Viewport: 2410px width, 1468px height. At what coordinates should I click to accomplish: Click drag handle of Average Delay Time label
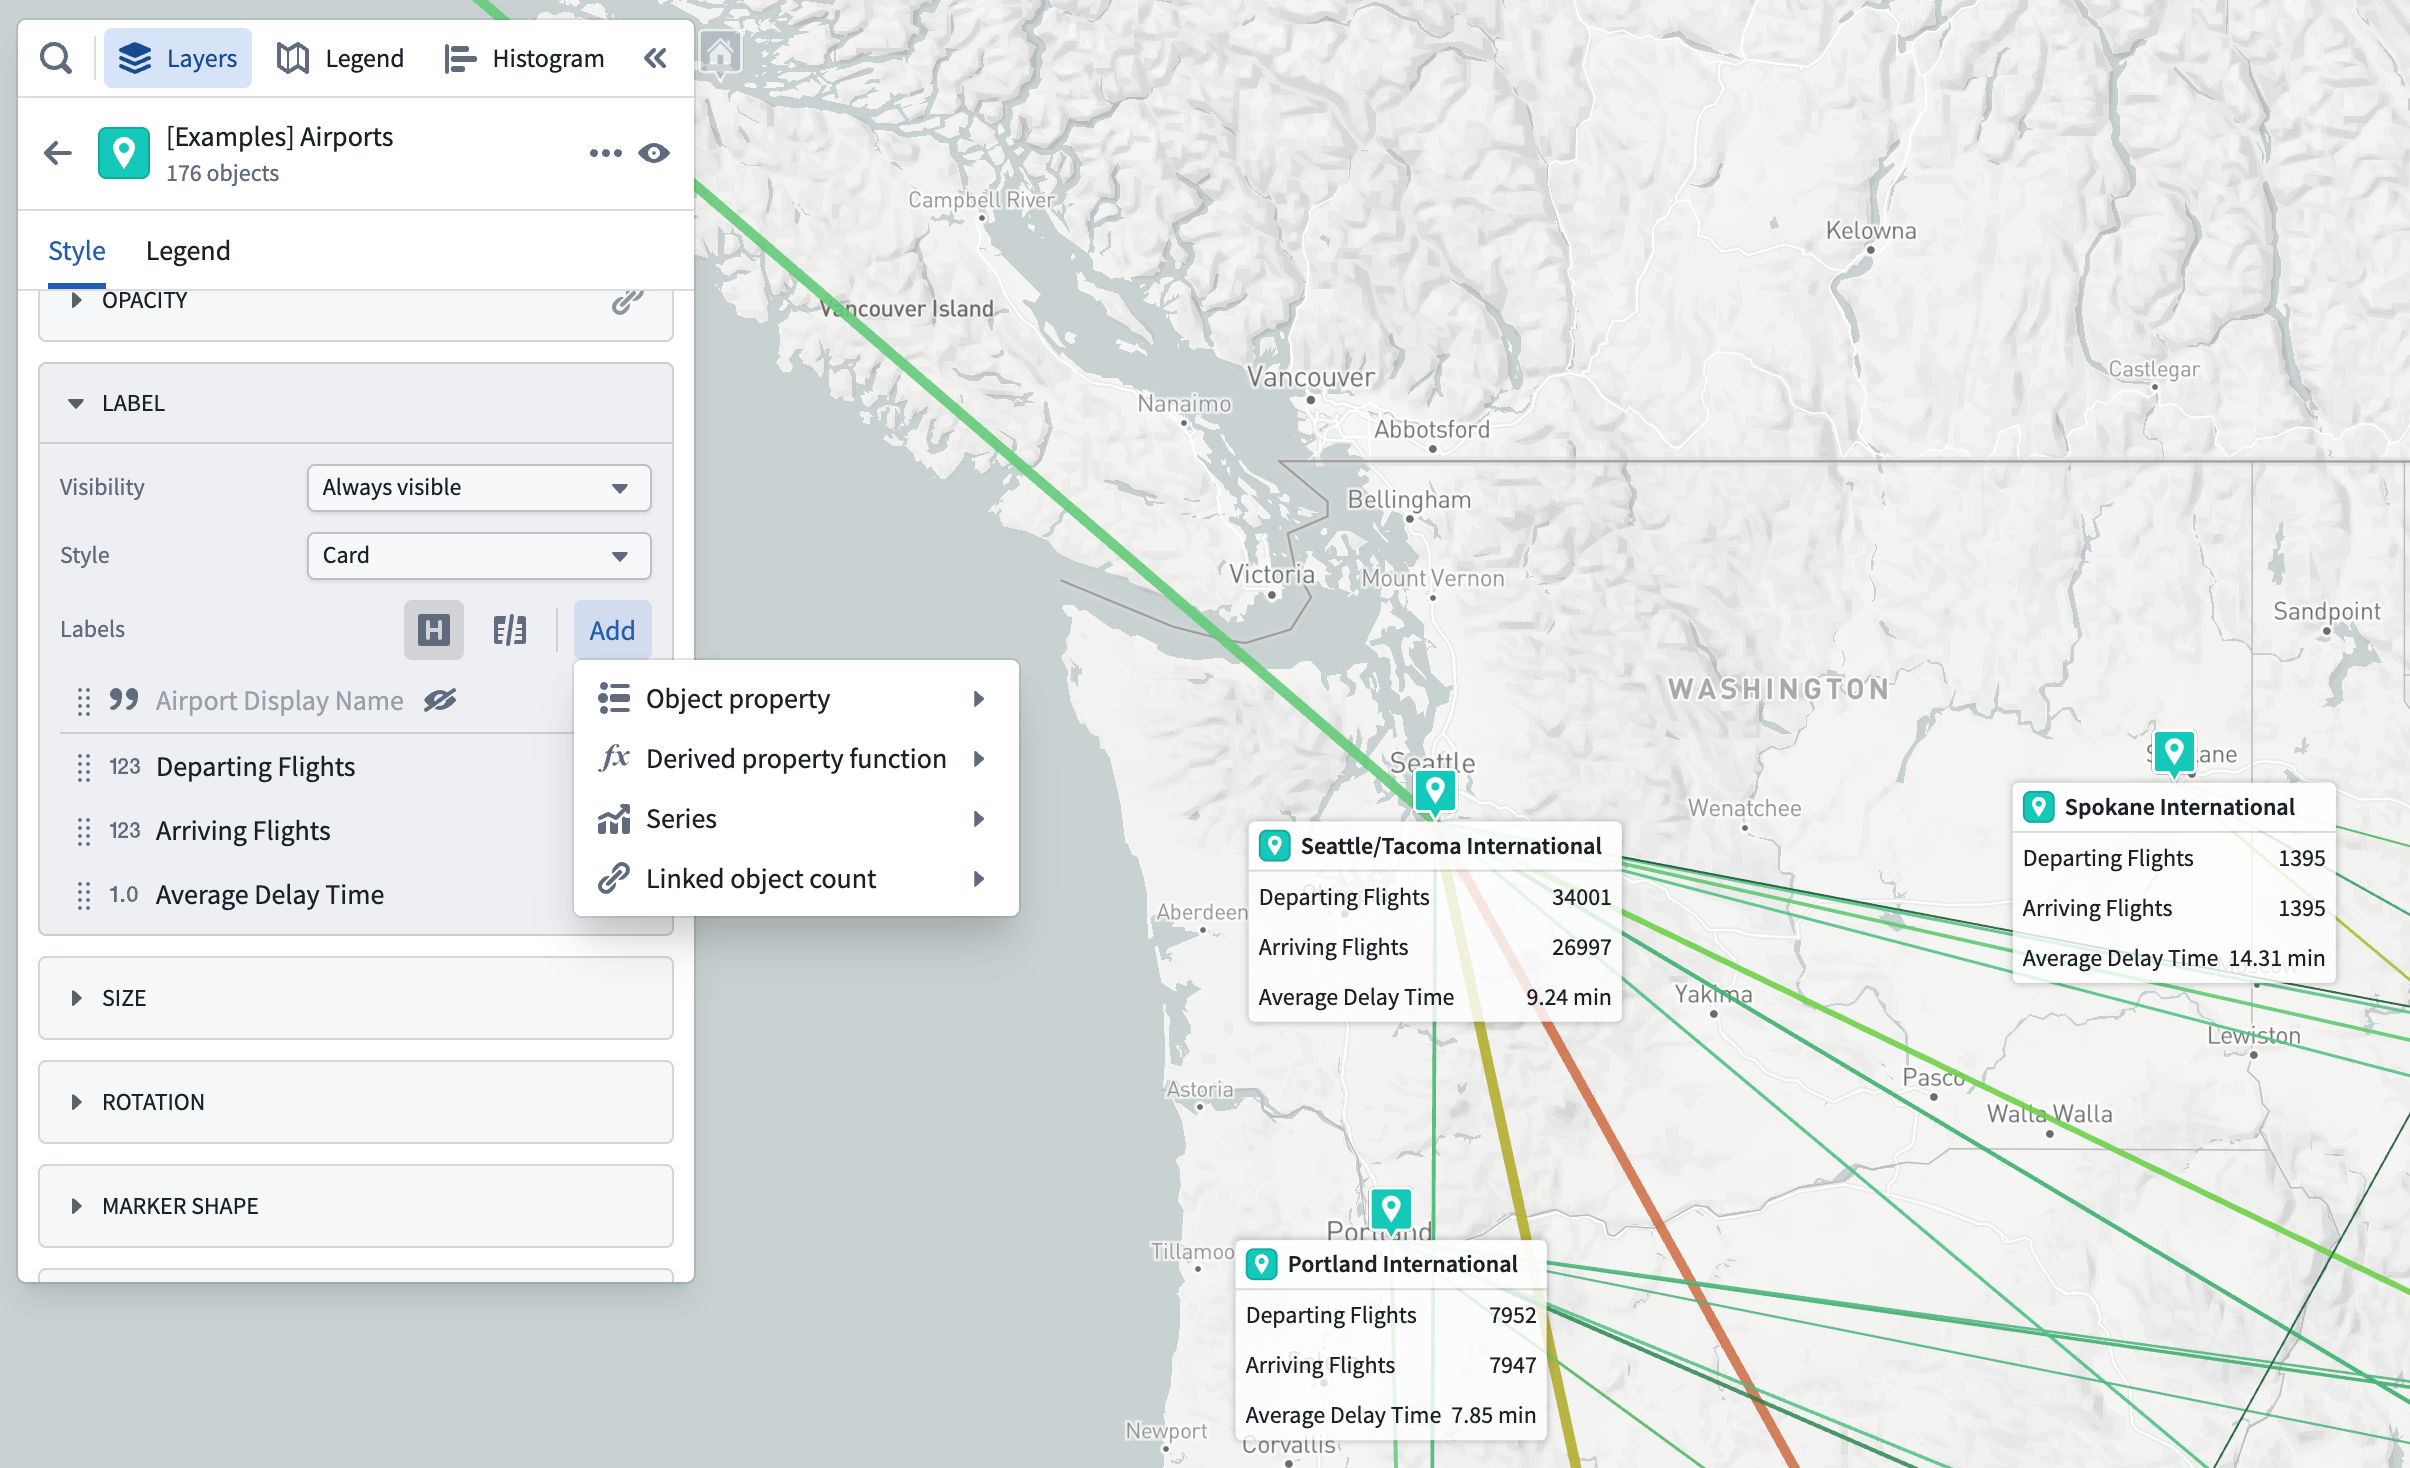(84, 895)
